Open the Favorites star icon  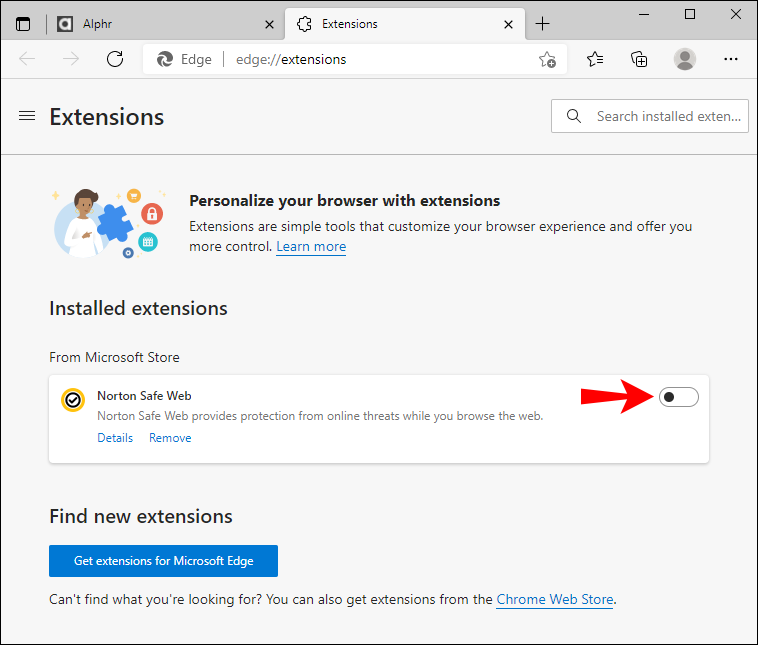pos(595,59)
